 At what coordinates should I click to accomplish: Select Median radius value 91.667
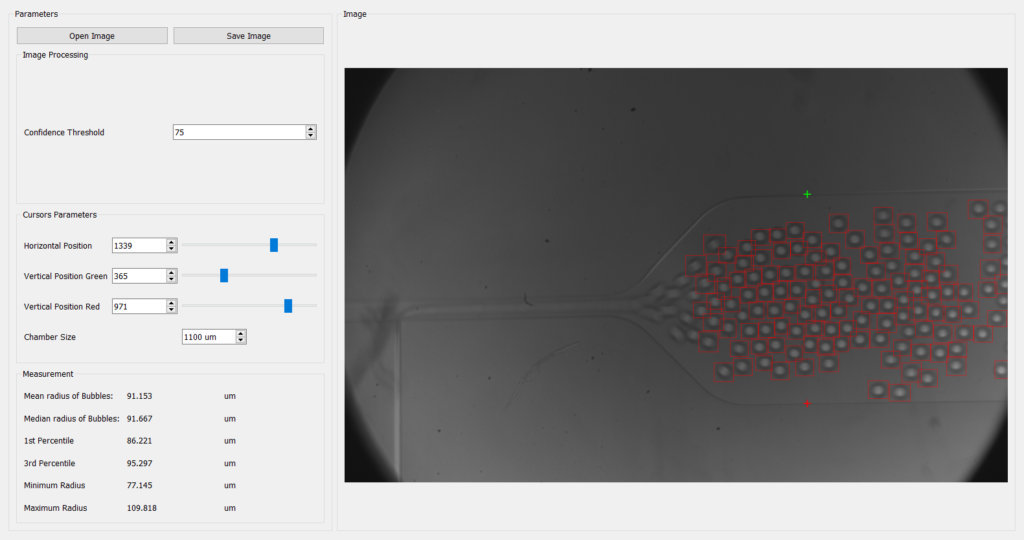click(x=139, y=419)
